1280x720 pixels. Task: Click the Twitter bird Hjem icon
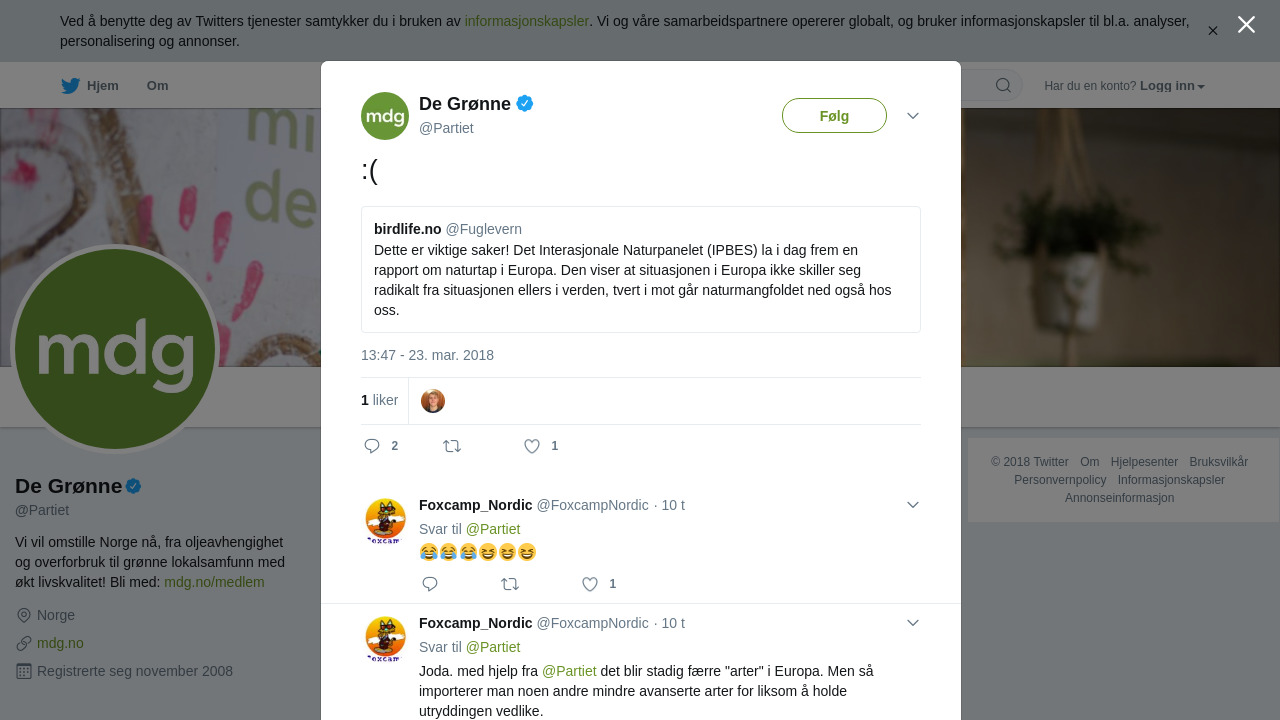70,86
